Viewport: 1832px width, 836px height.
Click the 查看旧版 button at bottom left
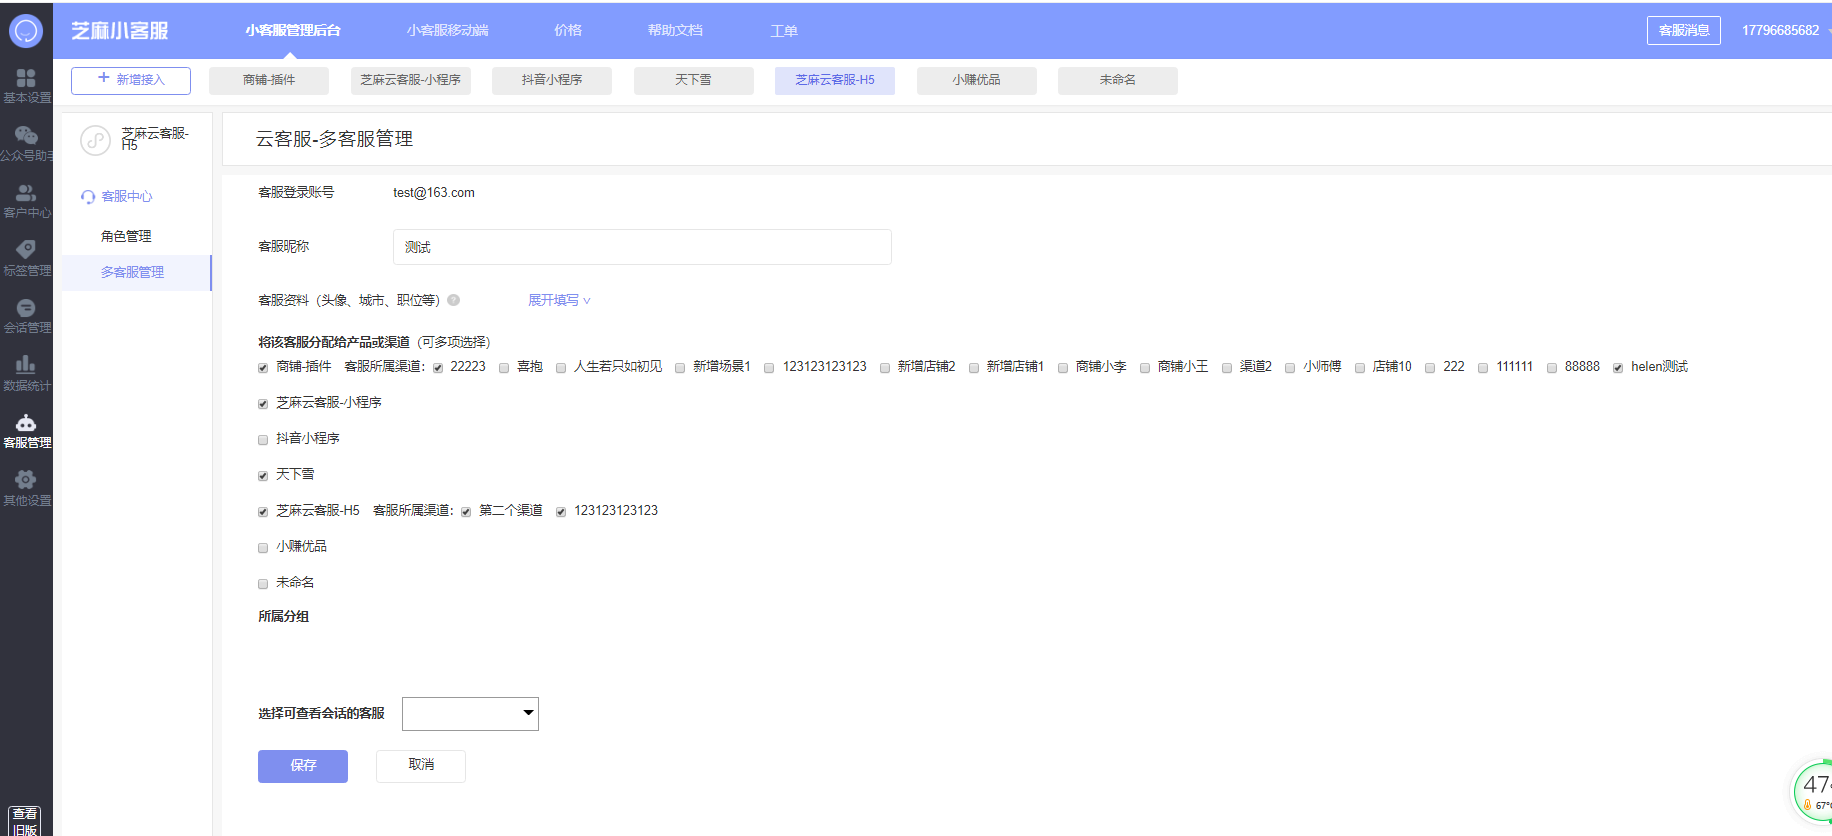(25, 821)
